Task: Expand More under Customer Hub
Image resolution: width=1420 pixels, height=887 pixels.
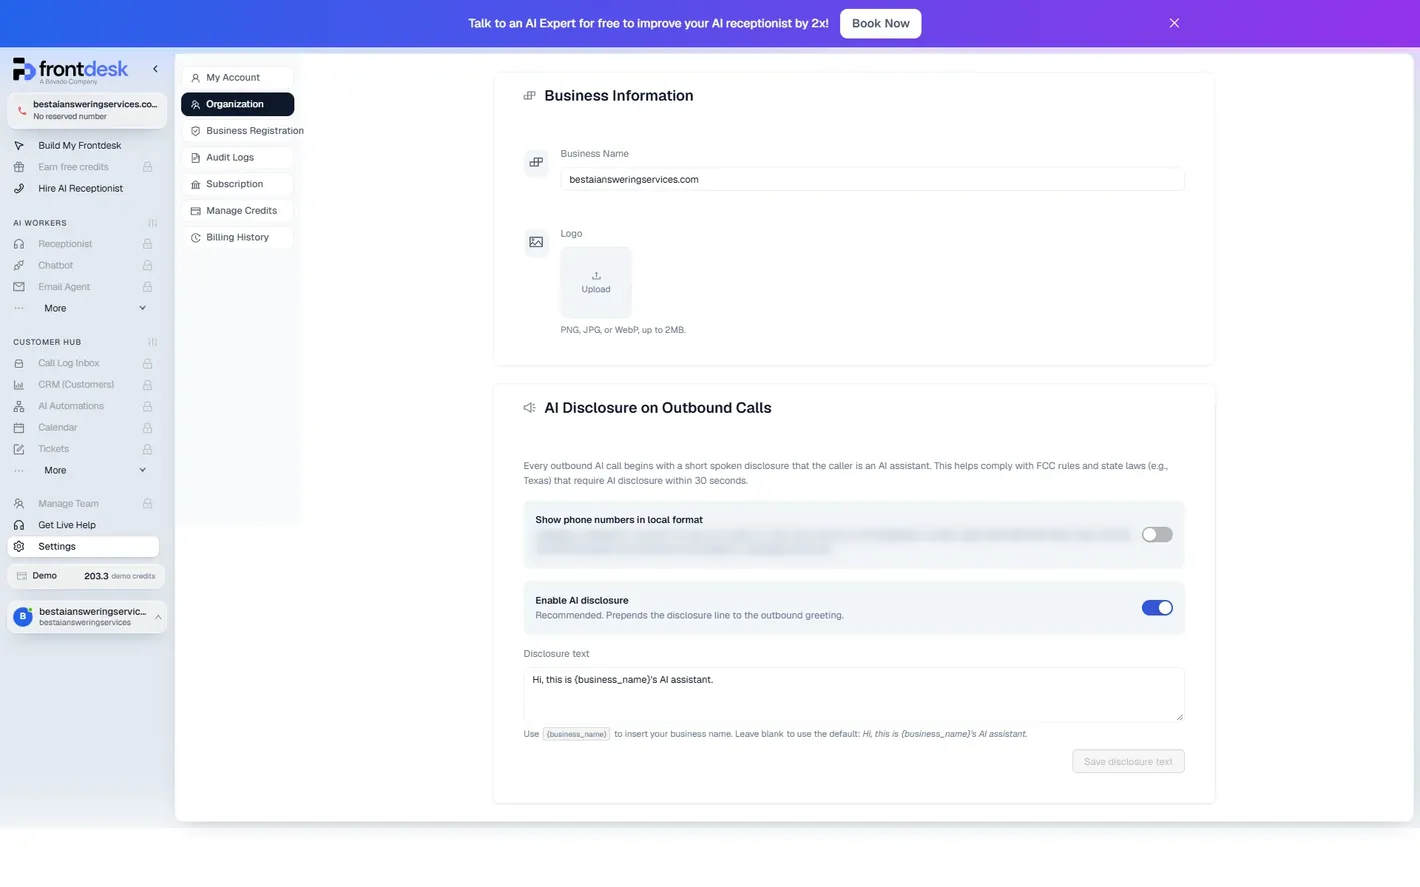Action: (x=84, y=471)
